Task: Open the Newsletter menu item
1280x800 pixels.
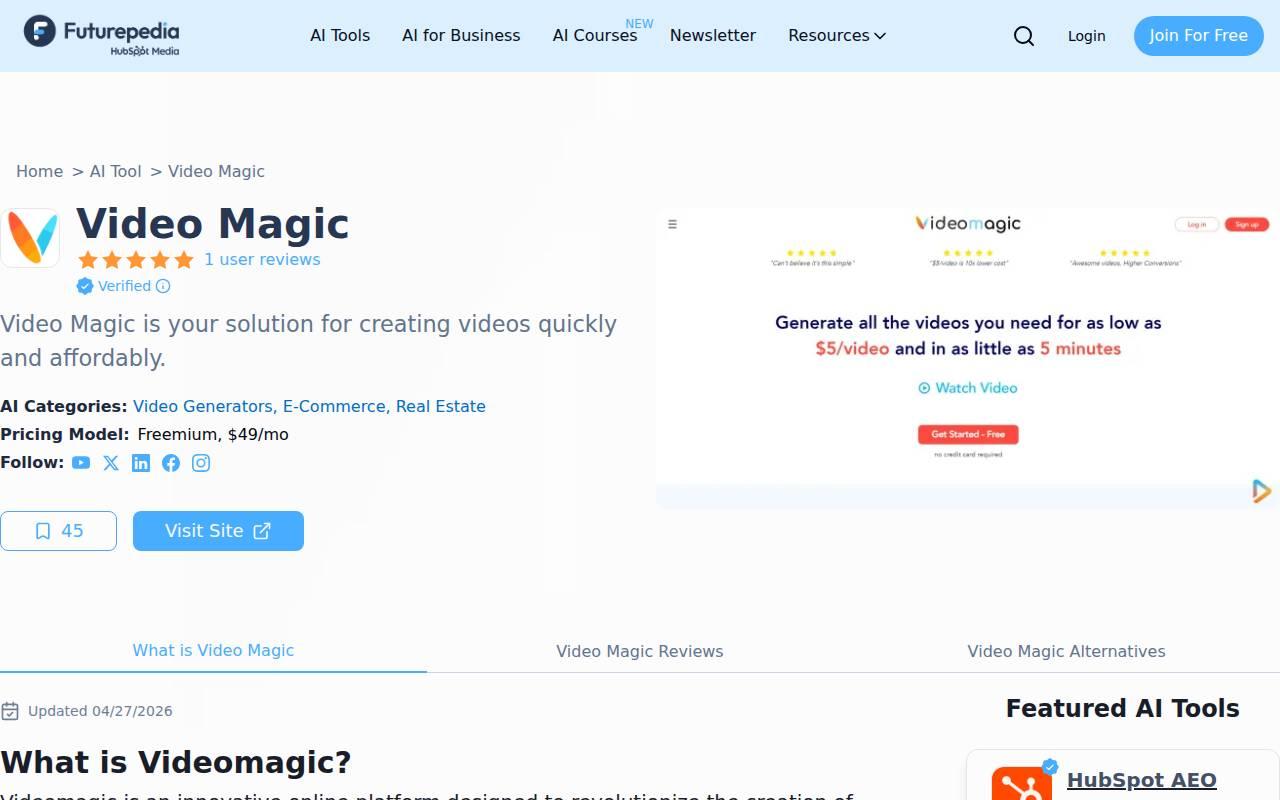Action: click(x=713, y=36)
